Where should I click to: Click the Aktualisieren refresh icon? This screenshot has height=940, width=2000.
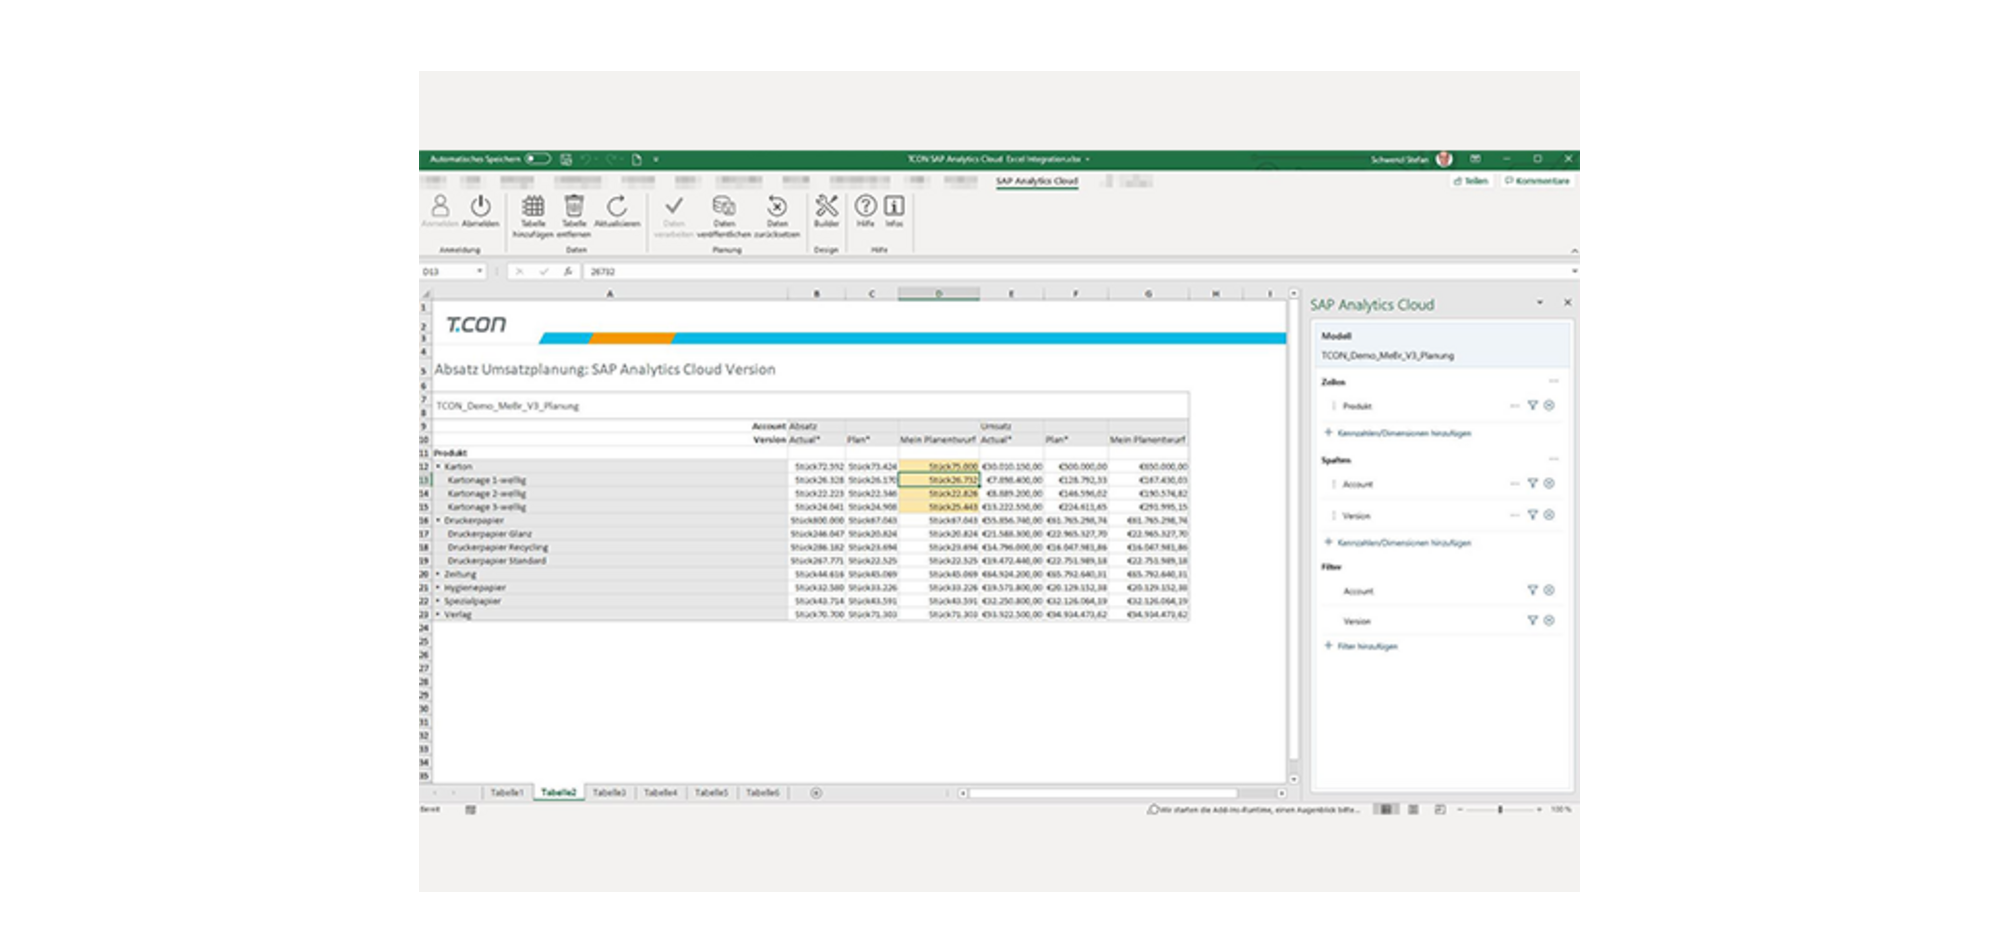pyautogui.click(x=617, y=205)
